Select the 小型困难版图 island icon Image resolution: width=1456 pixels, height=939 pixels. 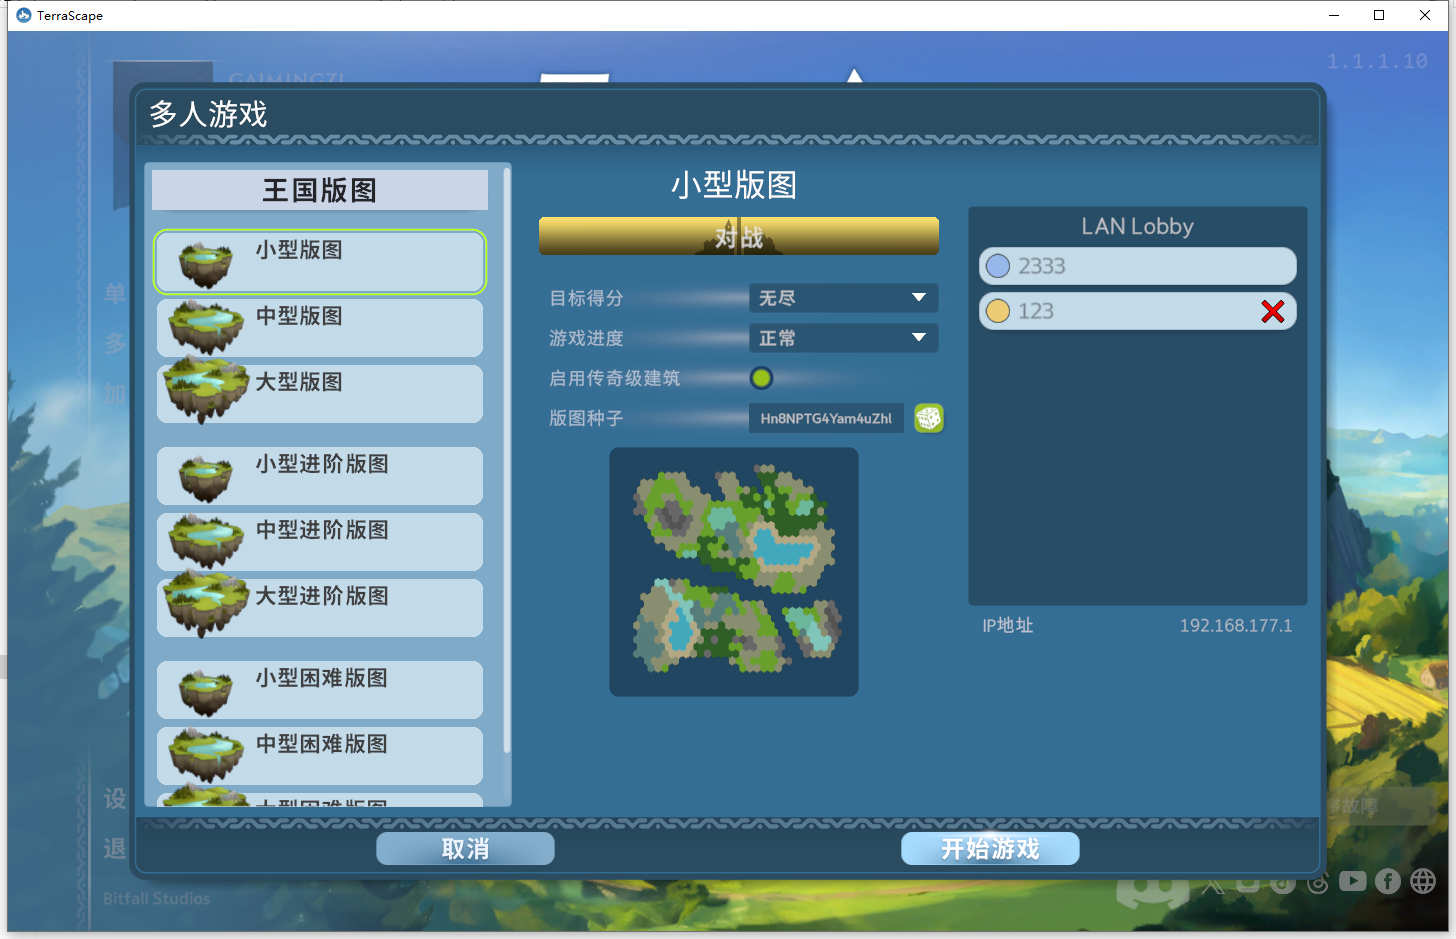point(207,691)
